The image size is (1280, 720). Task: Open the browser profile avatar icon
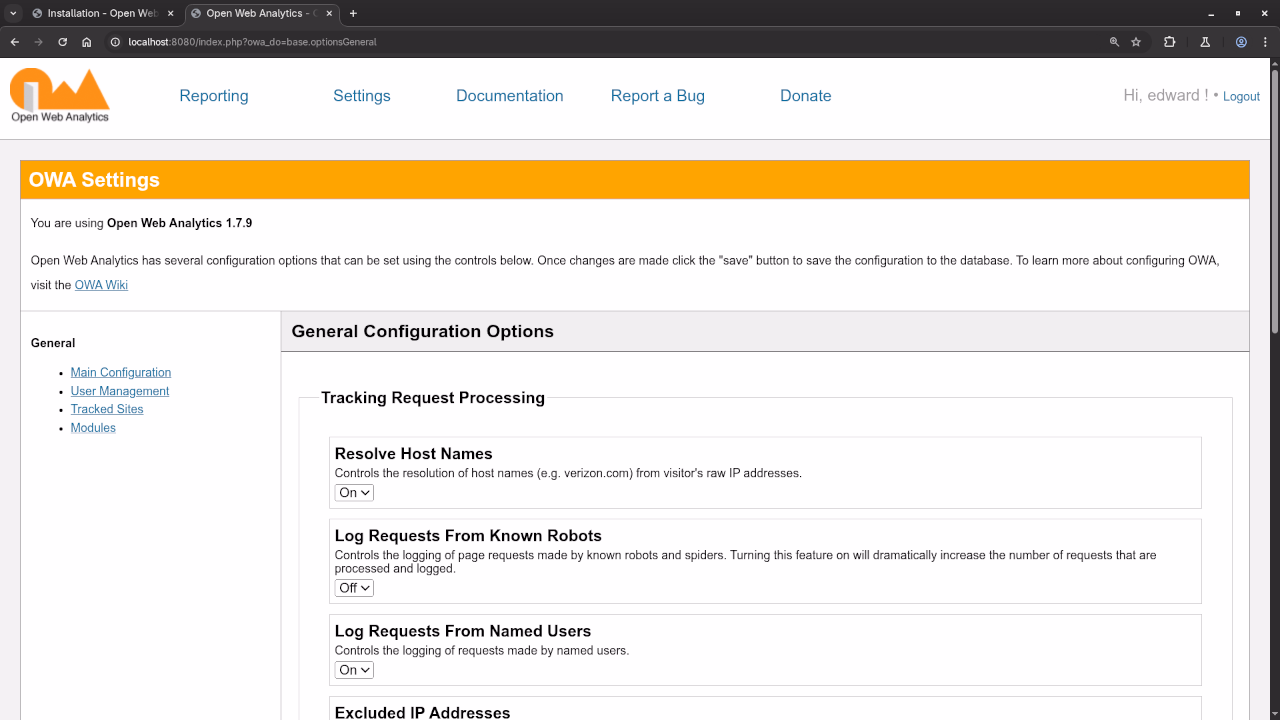click(1241, 42)
